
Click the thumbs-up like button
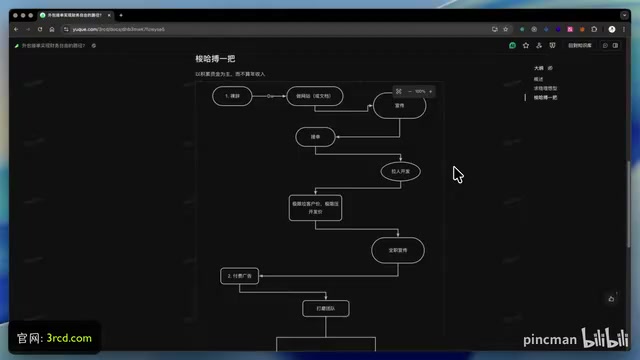[x=611, y=299]
